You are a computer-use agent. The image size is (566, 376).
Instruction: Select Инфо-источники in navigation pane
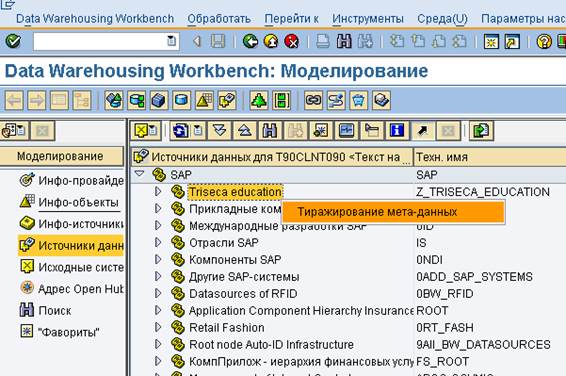click(71, 224)
